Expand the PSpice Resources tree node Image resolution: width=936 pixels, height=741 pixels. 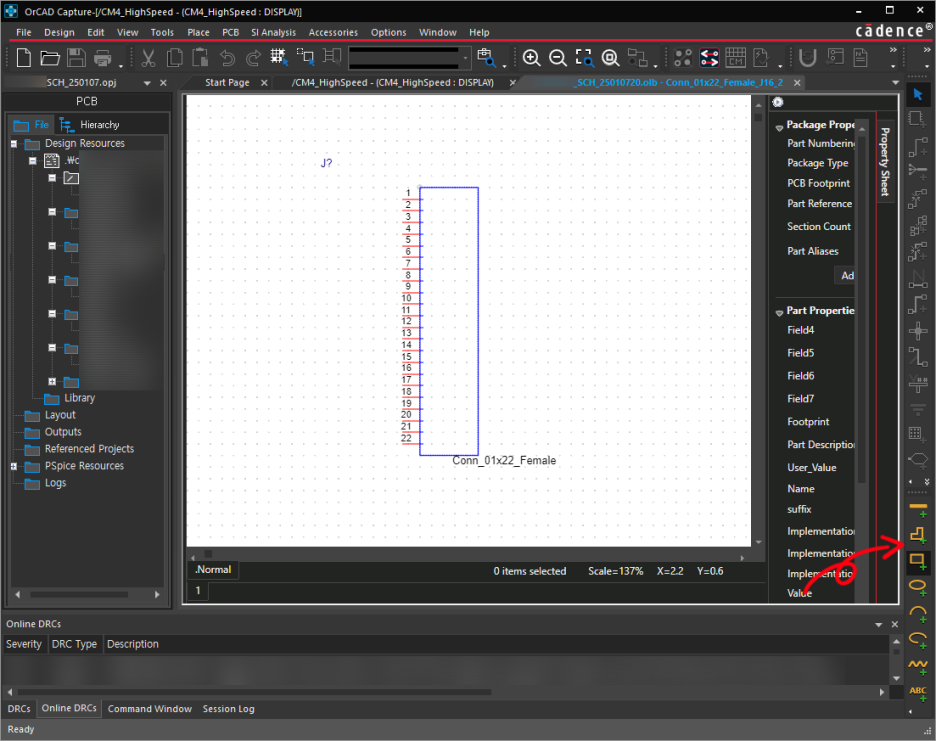(x=14, y=466)
